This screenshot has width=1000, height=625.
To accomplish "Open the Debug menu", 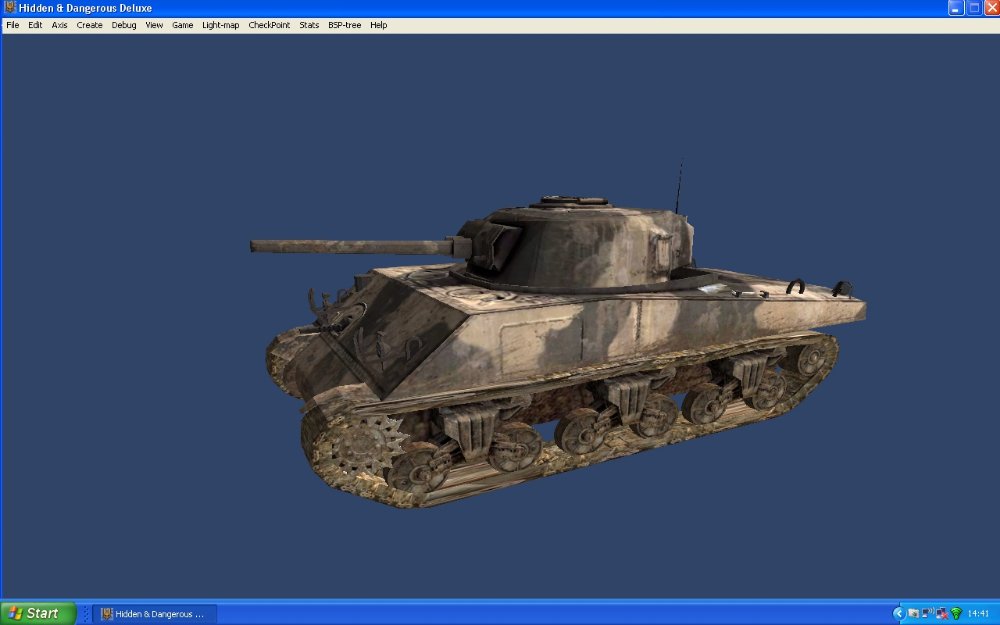I will coord(124,25).
